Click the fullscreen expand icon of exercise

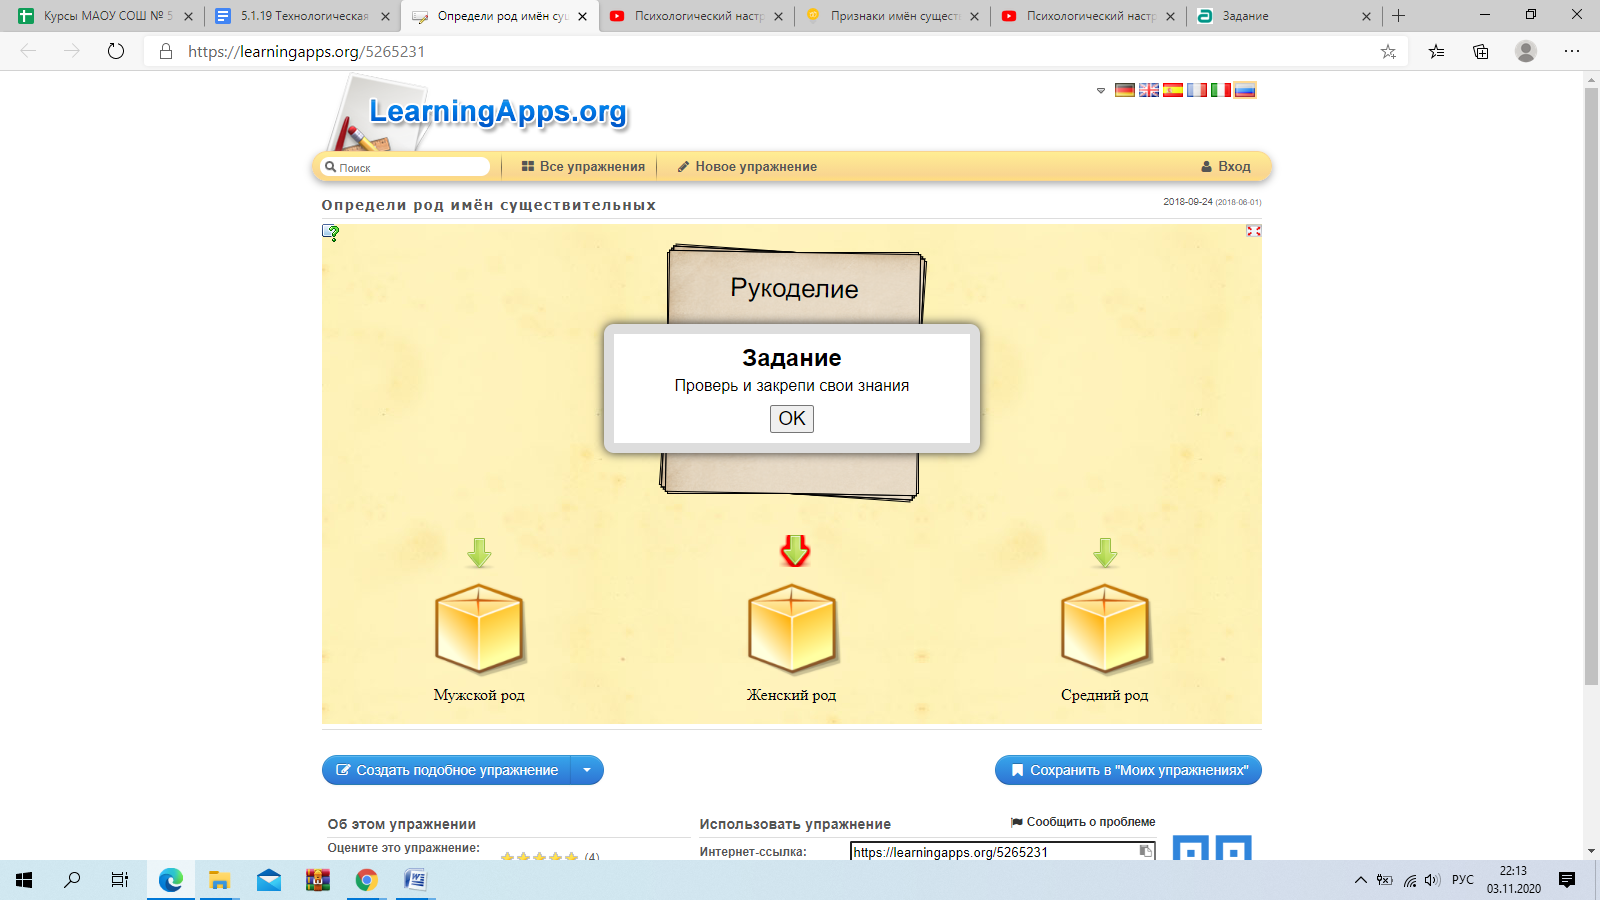tap(1253, 231)
